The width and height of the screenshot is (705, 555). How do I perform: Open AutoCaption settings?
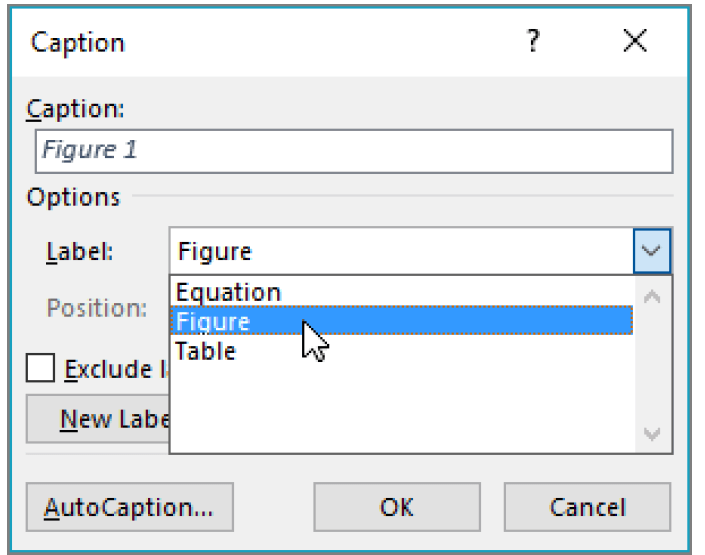pyautogui.click(x=129, y=507)
